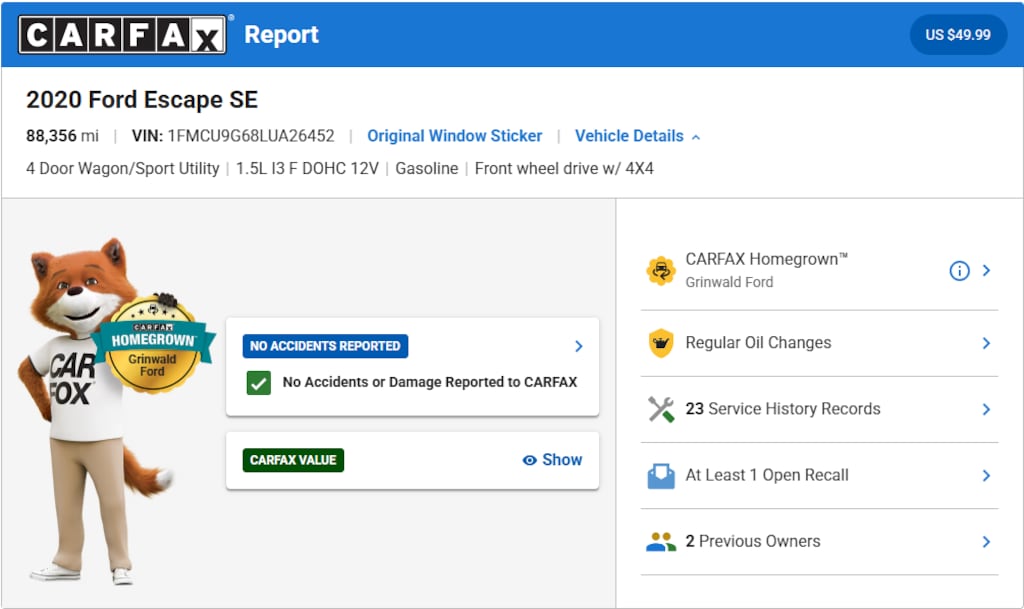This screenshot has width=1024, height=609.
Task: Expand the At Least 1 Open Recall chevron
Action: 986,476
